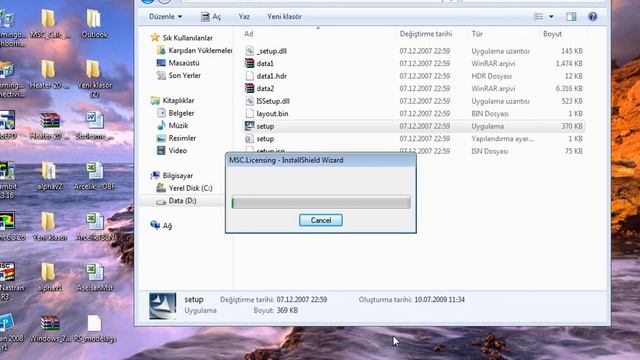
Task: Select the setup application icon
Action: click(x=249, y=126)
